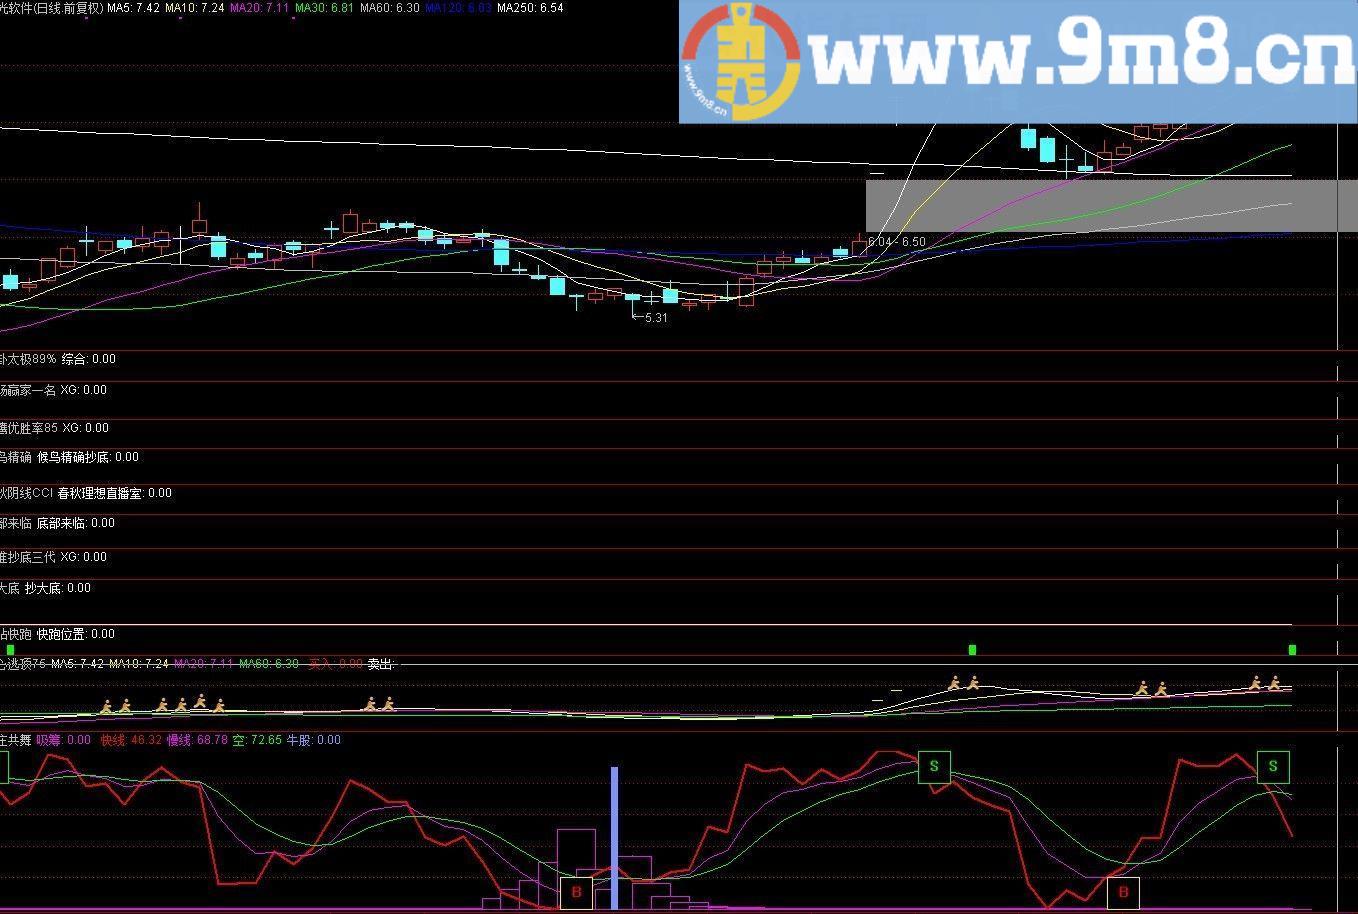Click the 空: 72.65 indicator label
1358x914 pixels.
[x=257, y=741]
